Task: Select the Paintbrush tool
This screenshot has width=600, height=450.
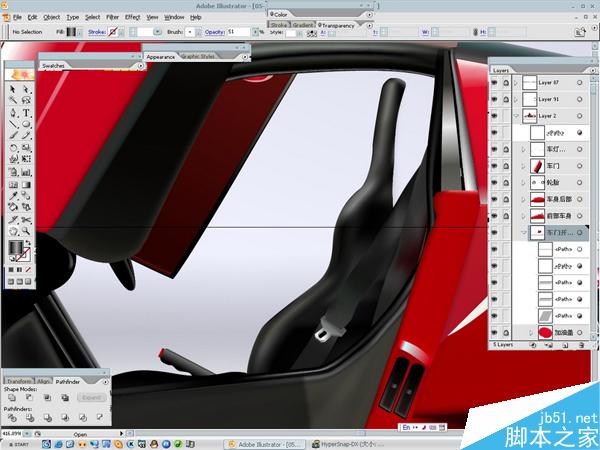Action: [x=13, y=135]
